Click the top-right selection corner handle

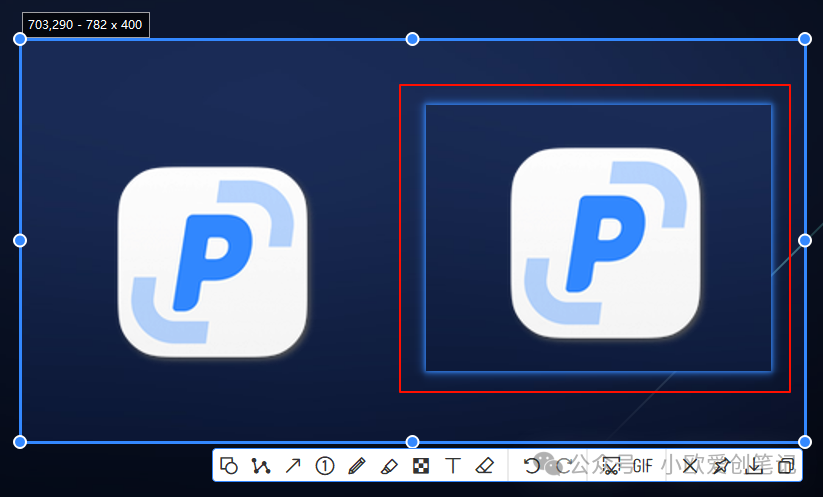(805, 39)
